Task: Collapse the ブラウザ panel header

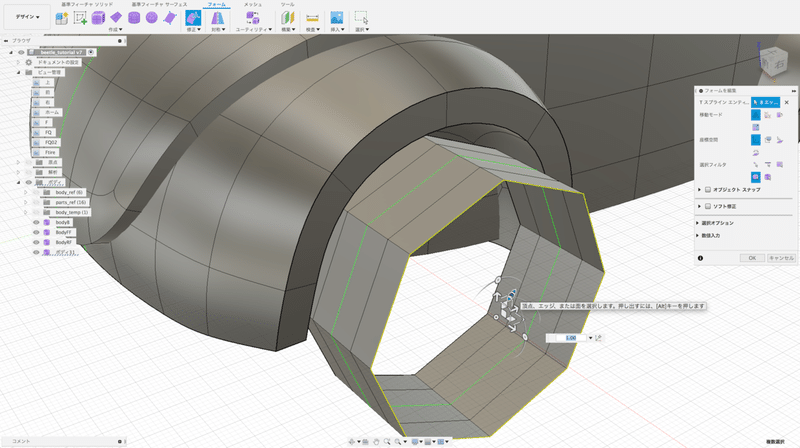Action: (x=6, y=41)
